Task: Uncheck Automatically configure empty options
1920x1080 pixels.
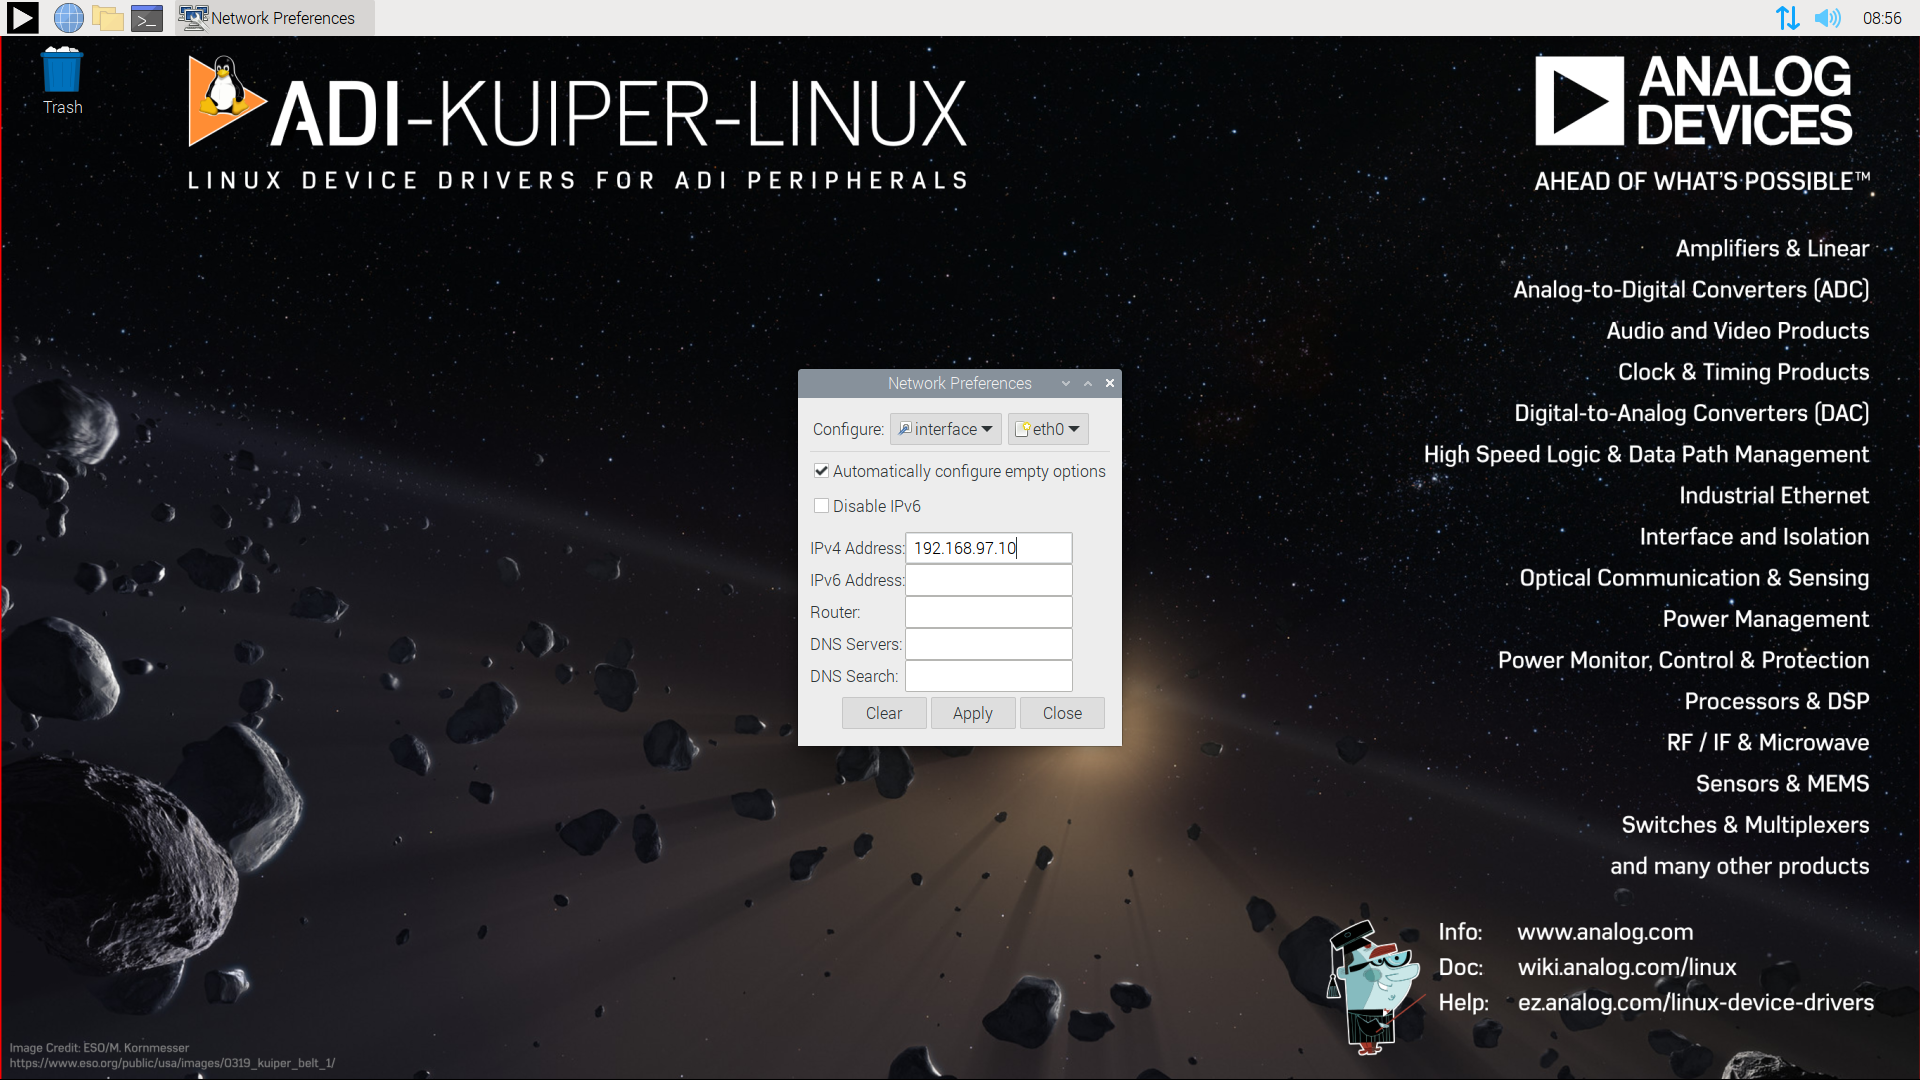Action: pyautogui.click(x=821, y=471)
